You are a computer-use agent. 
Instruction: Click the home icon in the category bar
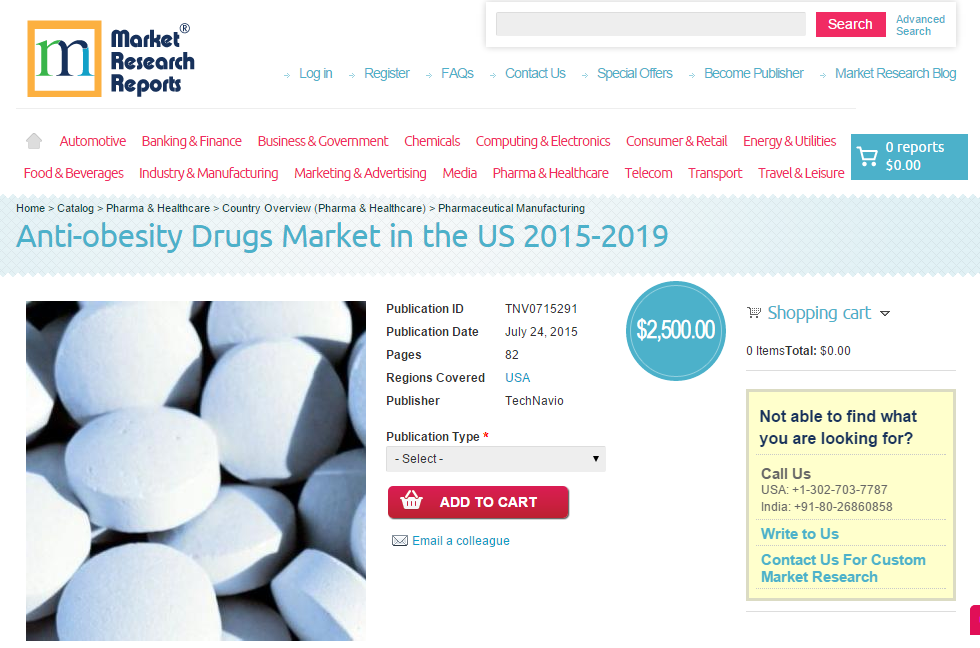[33, 141]
